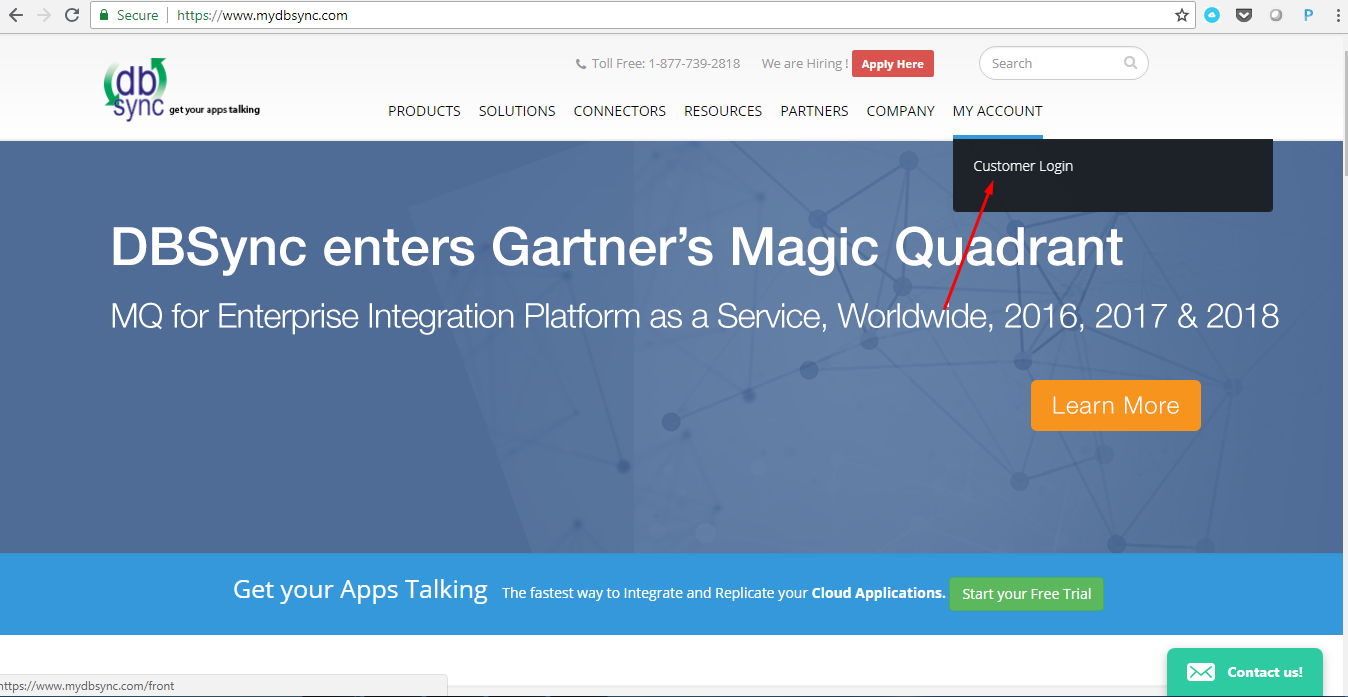Open the Pocket extension icon

pyautogui.click(x=1244, y=15)
